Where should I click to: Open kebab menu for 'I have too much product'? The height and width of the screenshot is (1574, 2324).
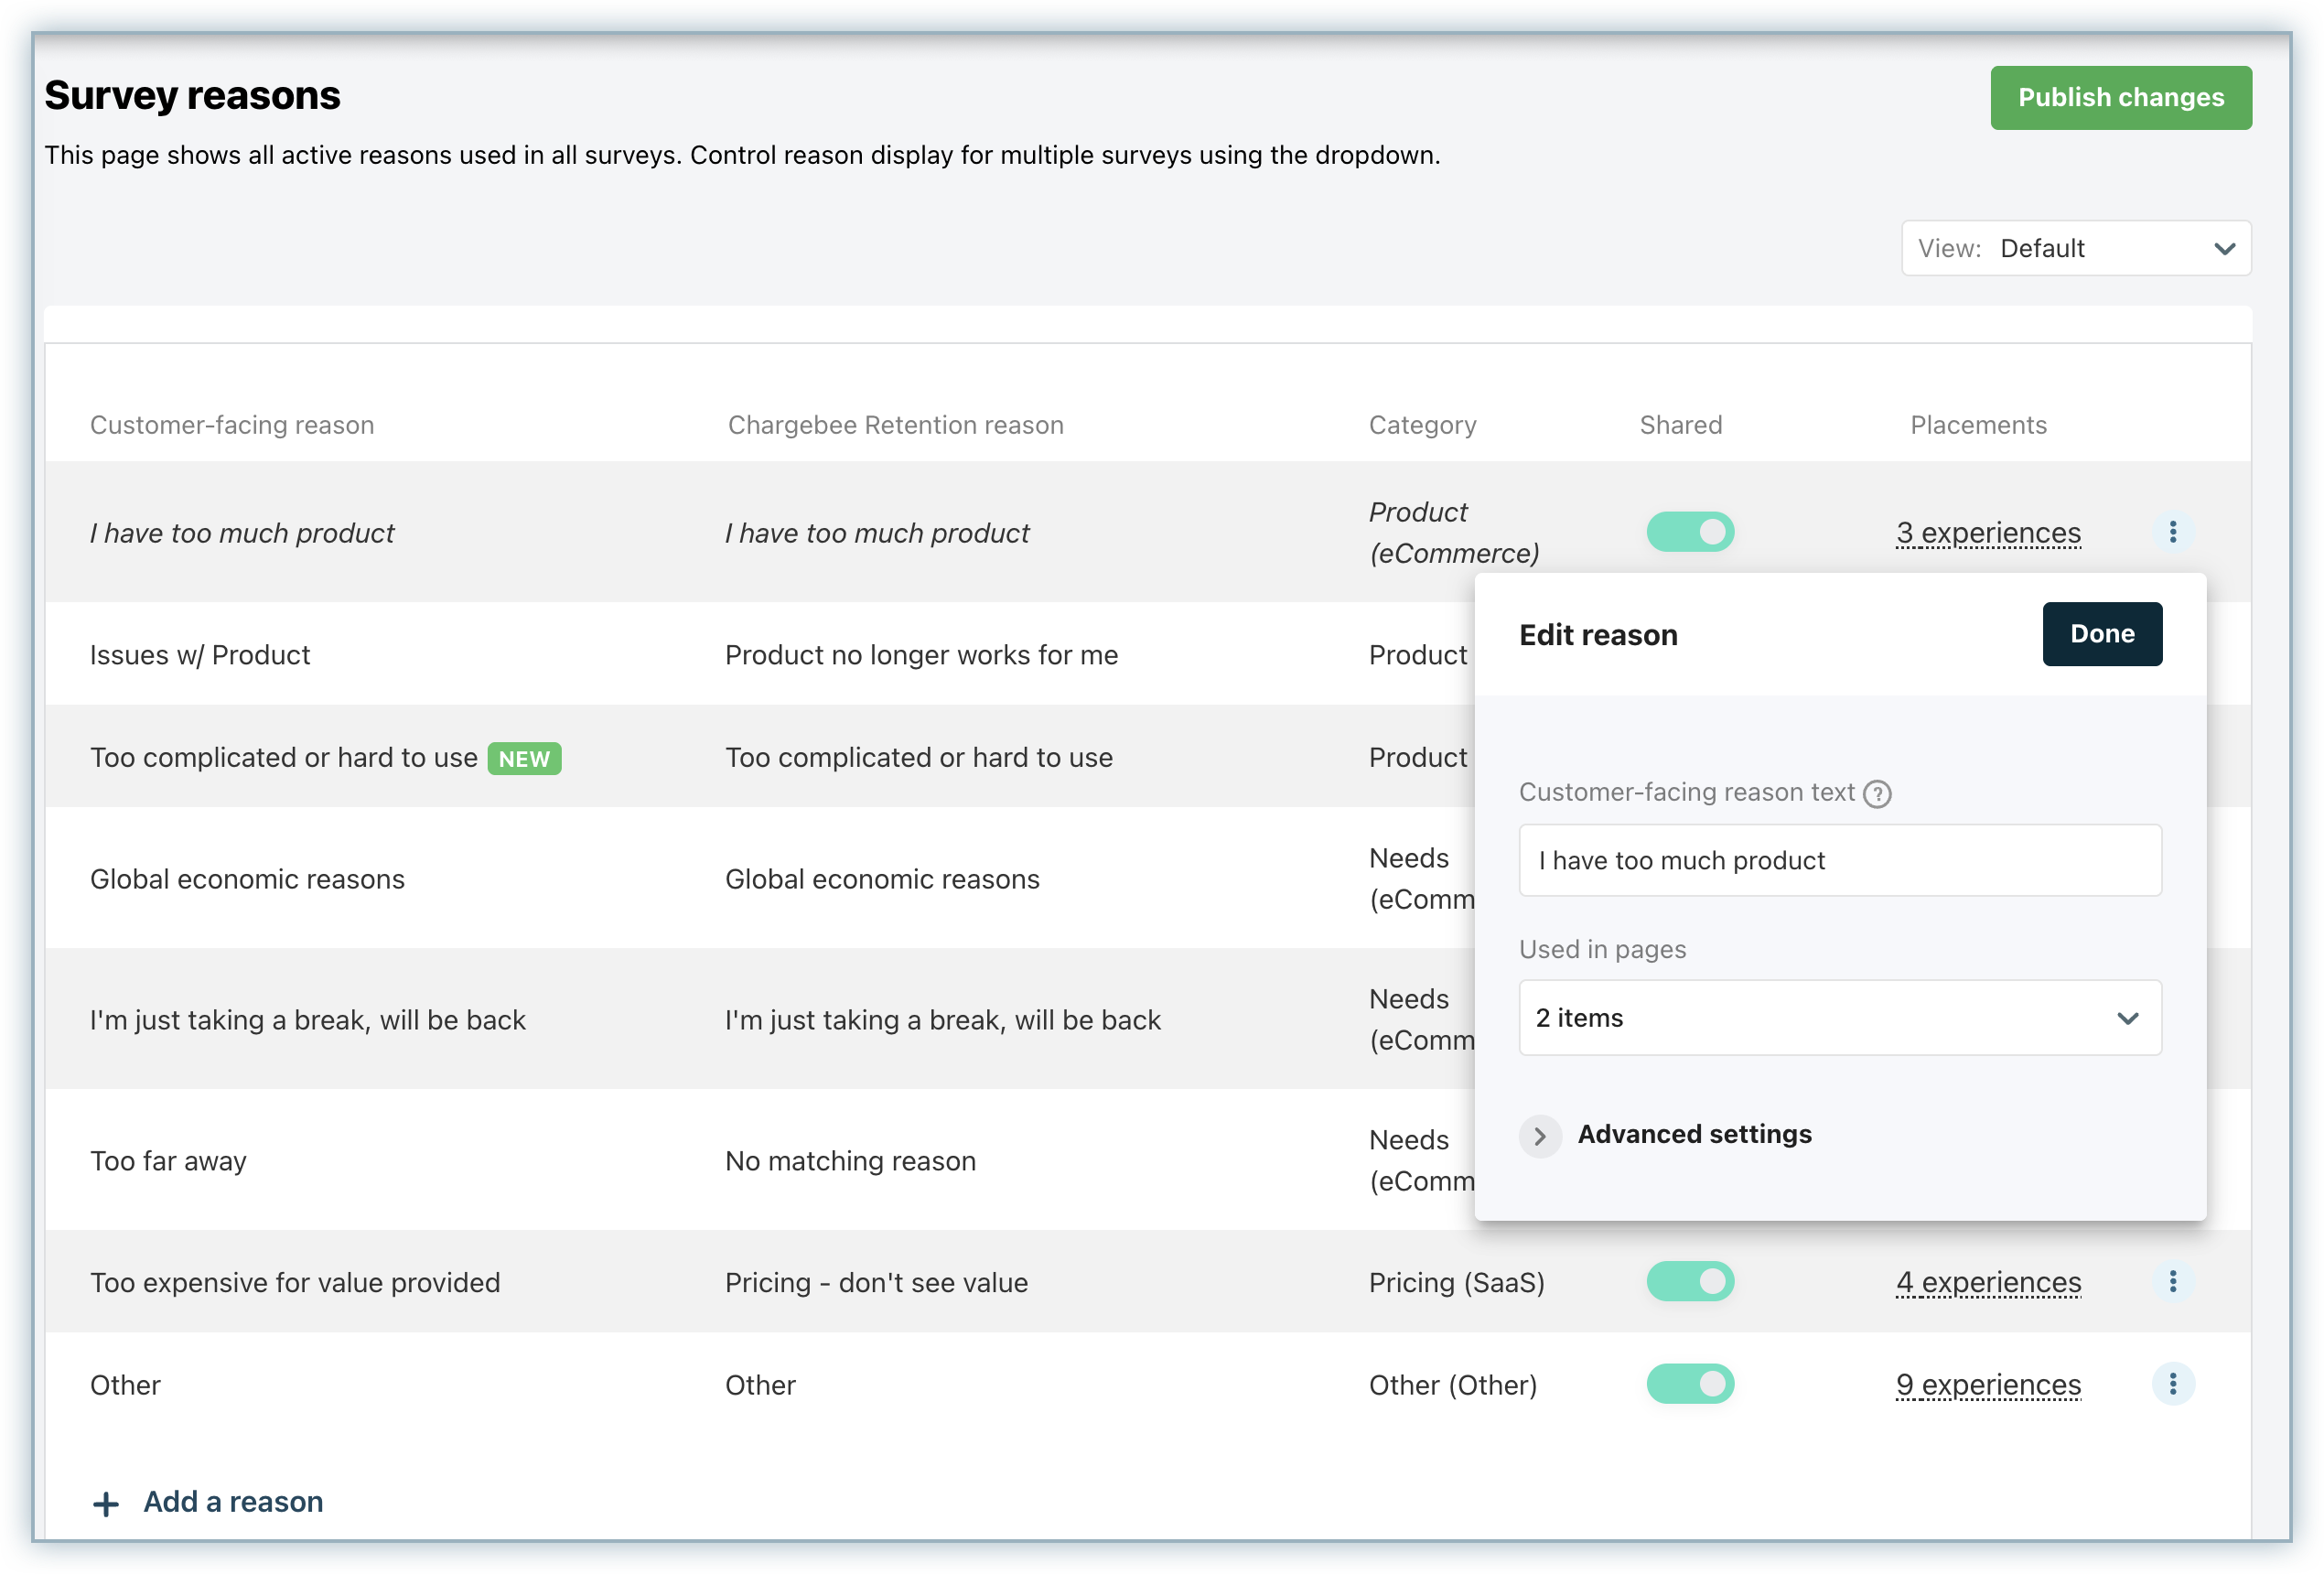(x=2172, y=532)
